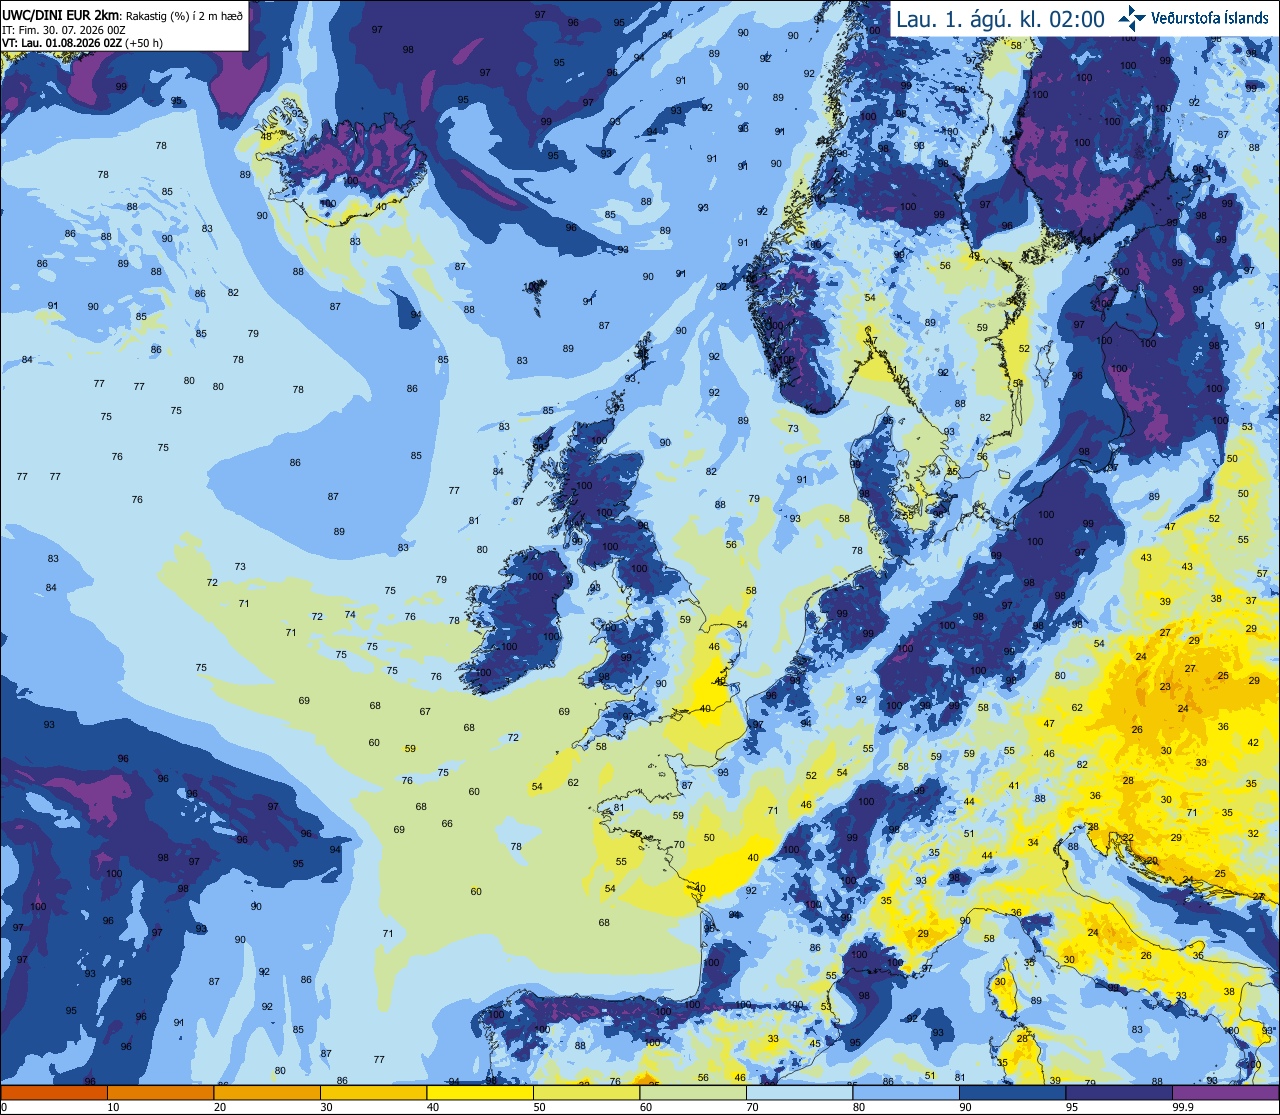1280x1115 pixels.
Task: Click the IT: Fim. 30. 07. 2026 initial time text
Action: pos(64,30)
